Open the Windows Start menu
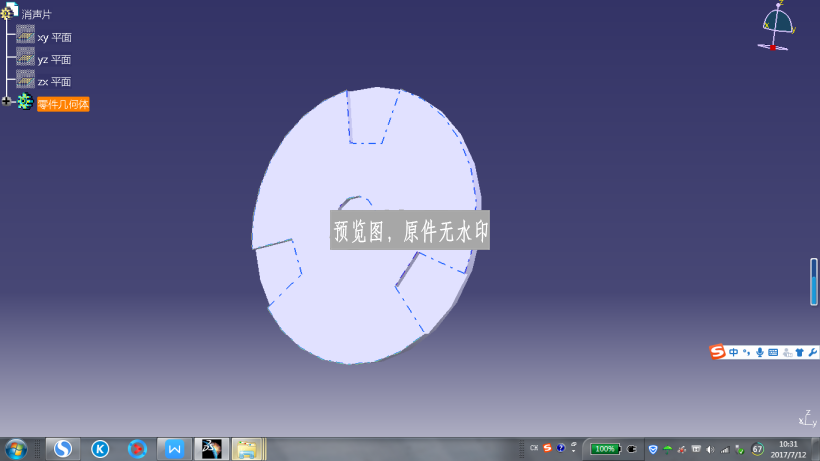This screenshot has height=461, width=820. [16, 449]
